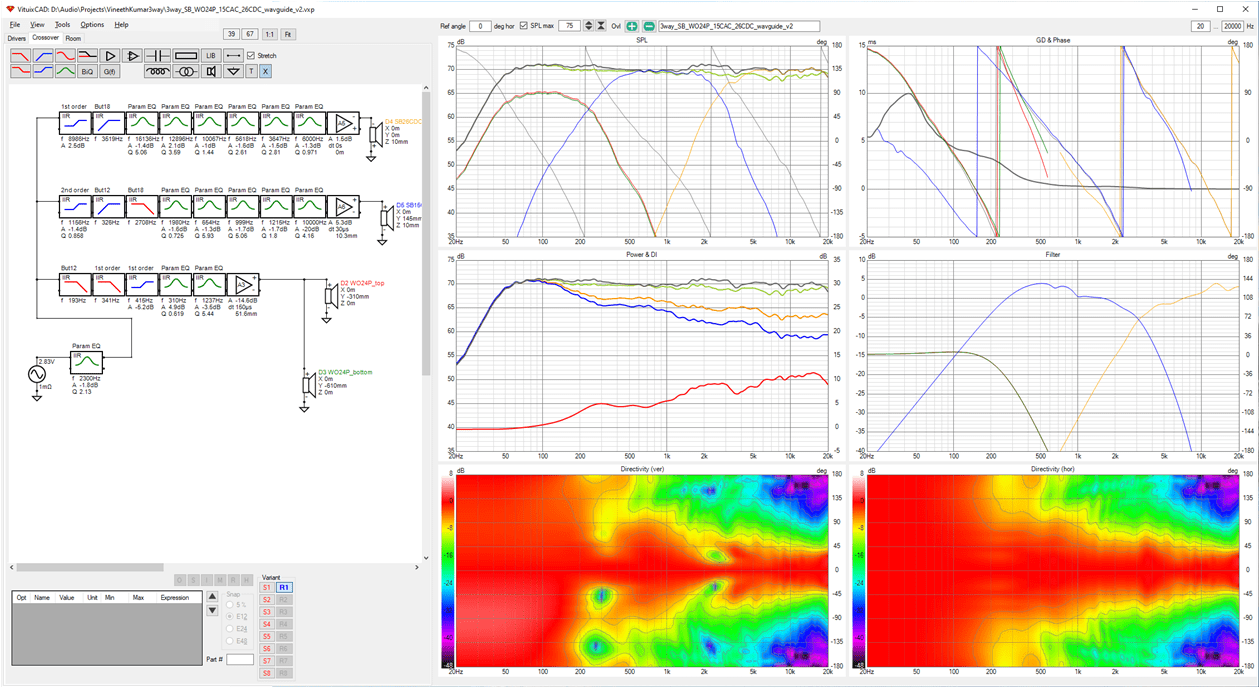Switch to the Drivers tab
The width and height of the screenshot is (1260, 688).
[x=16, y=38]
